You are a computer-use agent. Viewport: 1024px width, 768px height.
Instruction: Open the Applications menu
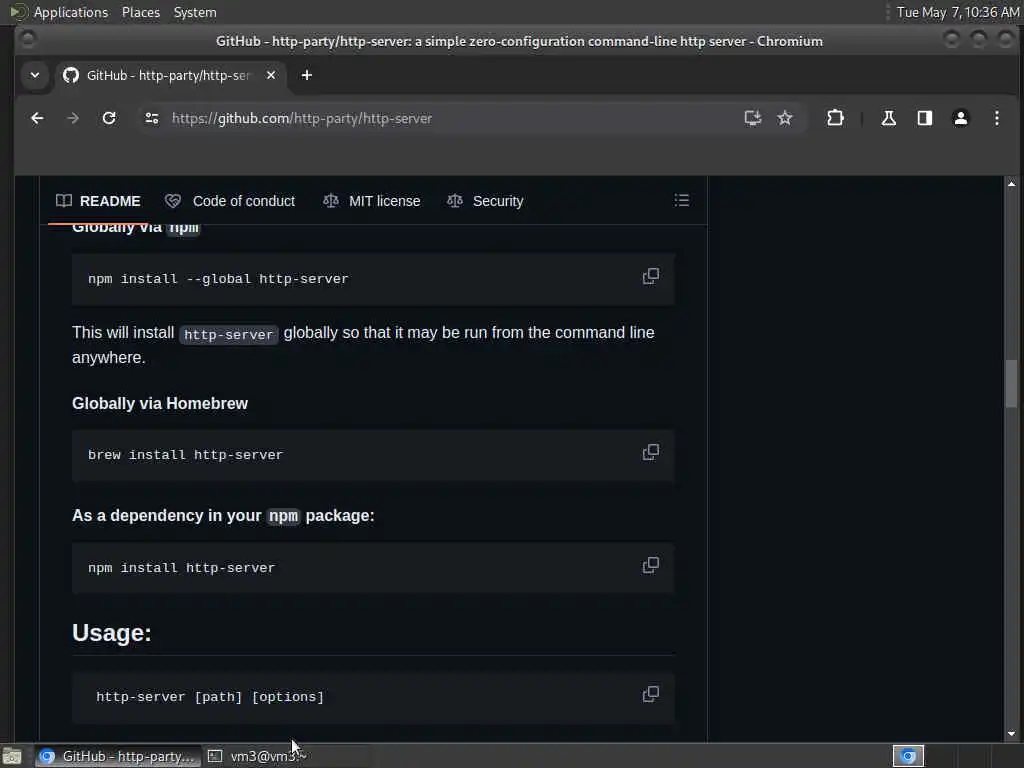click(59, 12)
